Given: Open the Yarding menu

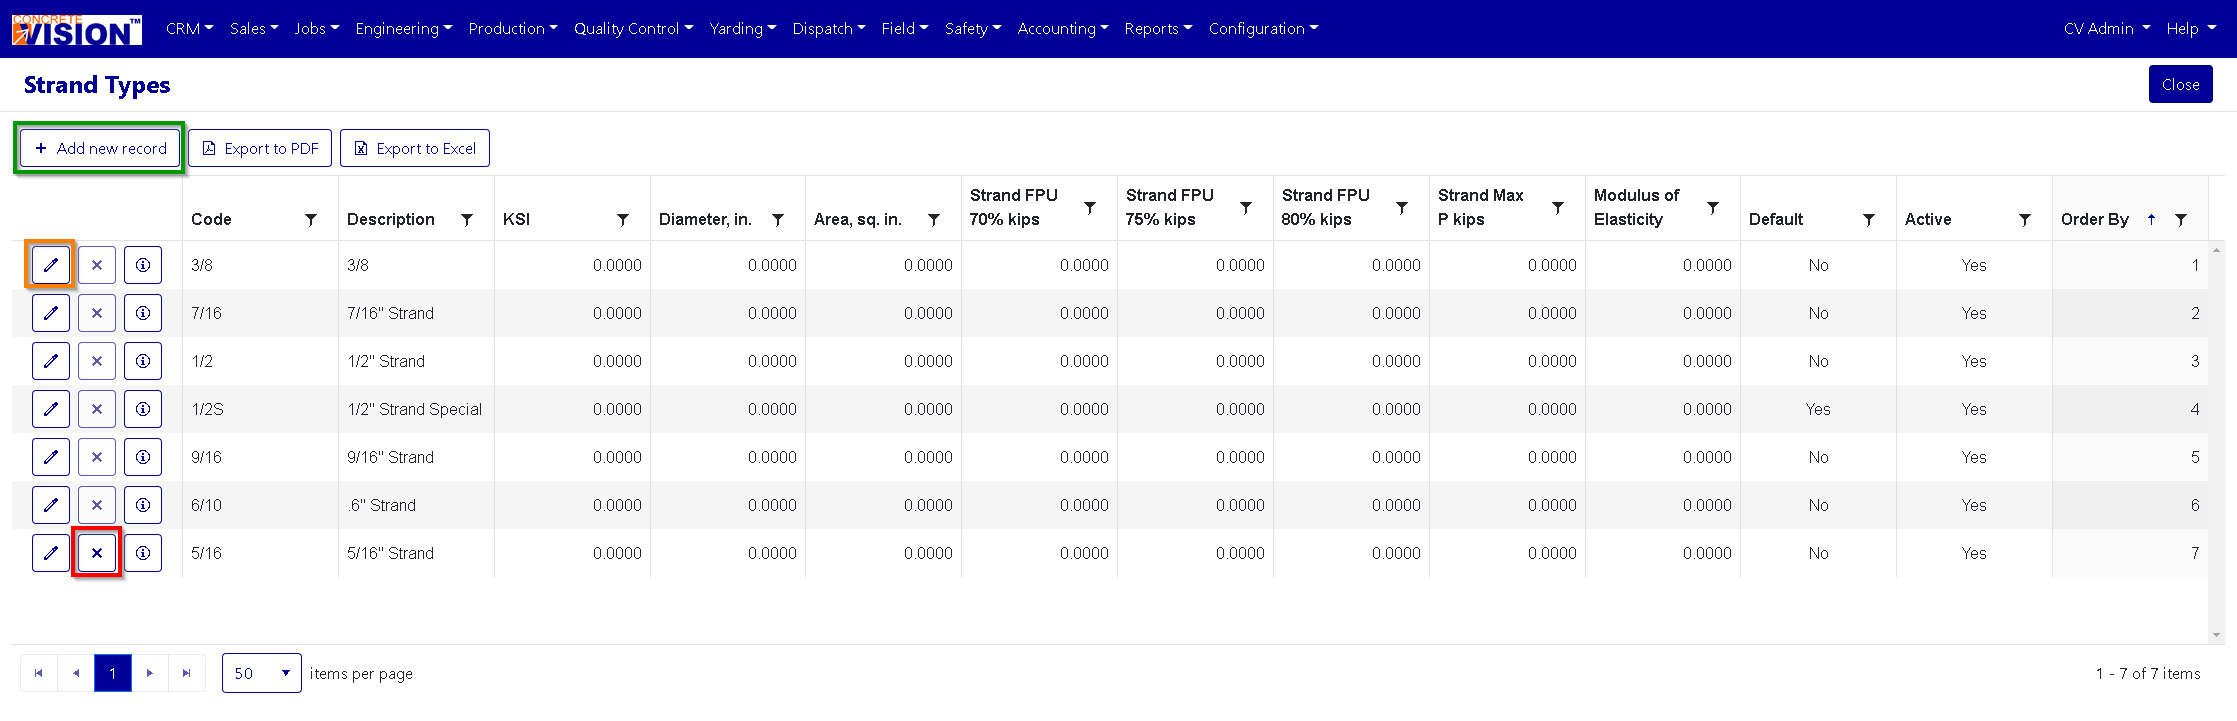Looking at the screenshot, I should (743, 28).
